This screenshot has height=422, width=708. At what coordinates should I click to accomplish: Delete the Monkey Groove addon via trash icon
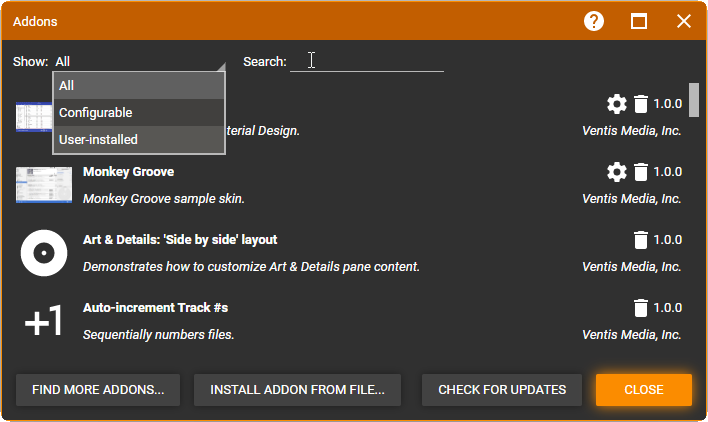[x=641, y=172]
